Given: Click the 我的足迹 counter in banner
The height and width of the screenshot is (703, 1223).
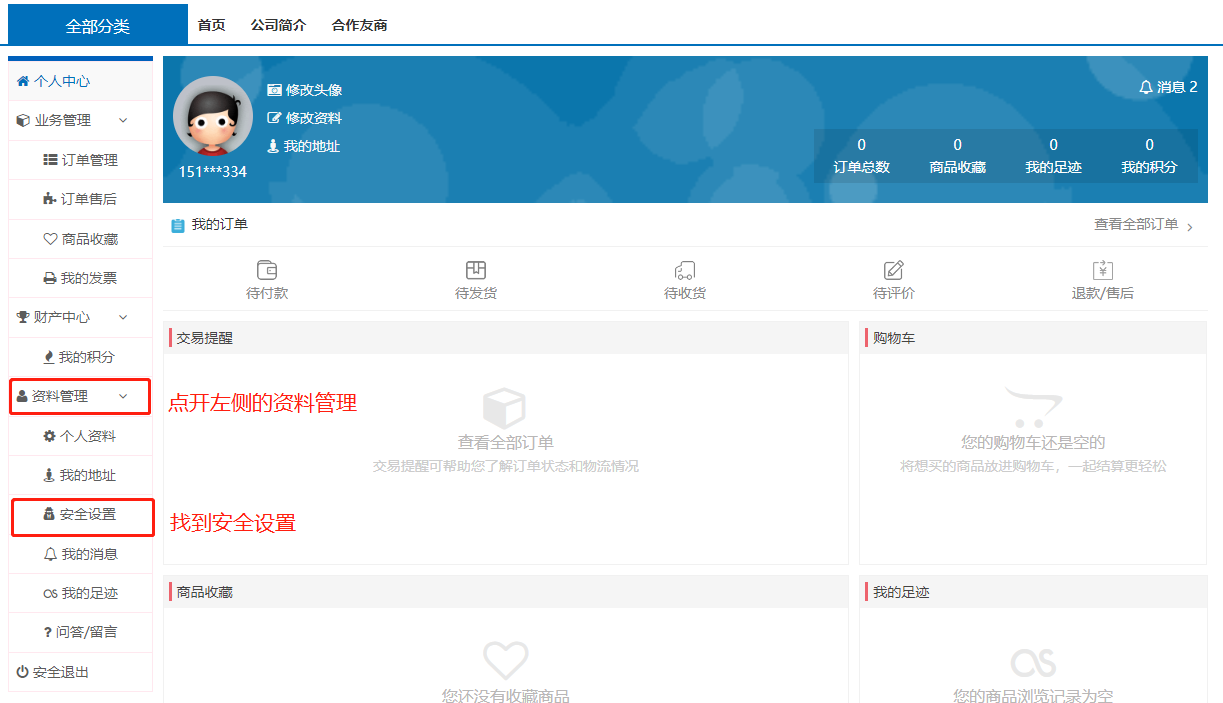Looking at the screenshot, I should pos(1054,156).
